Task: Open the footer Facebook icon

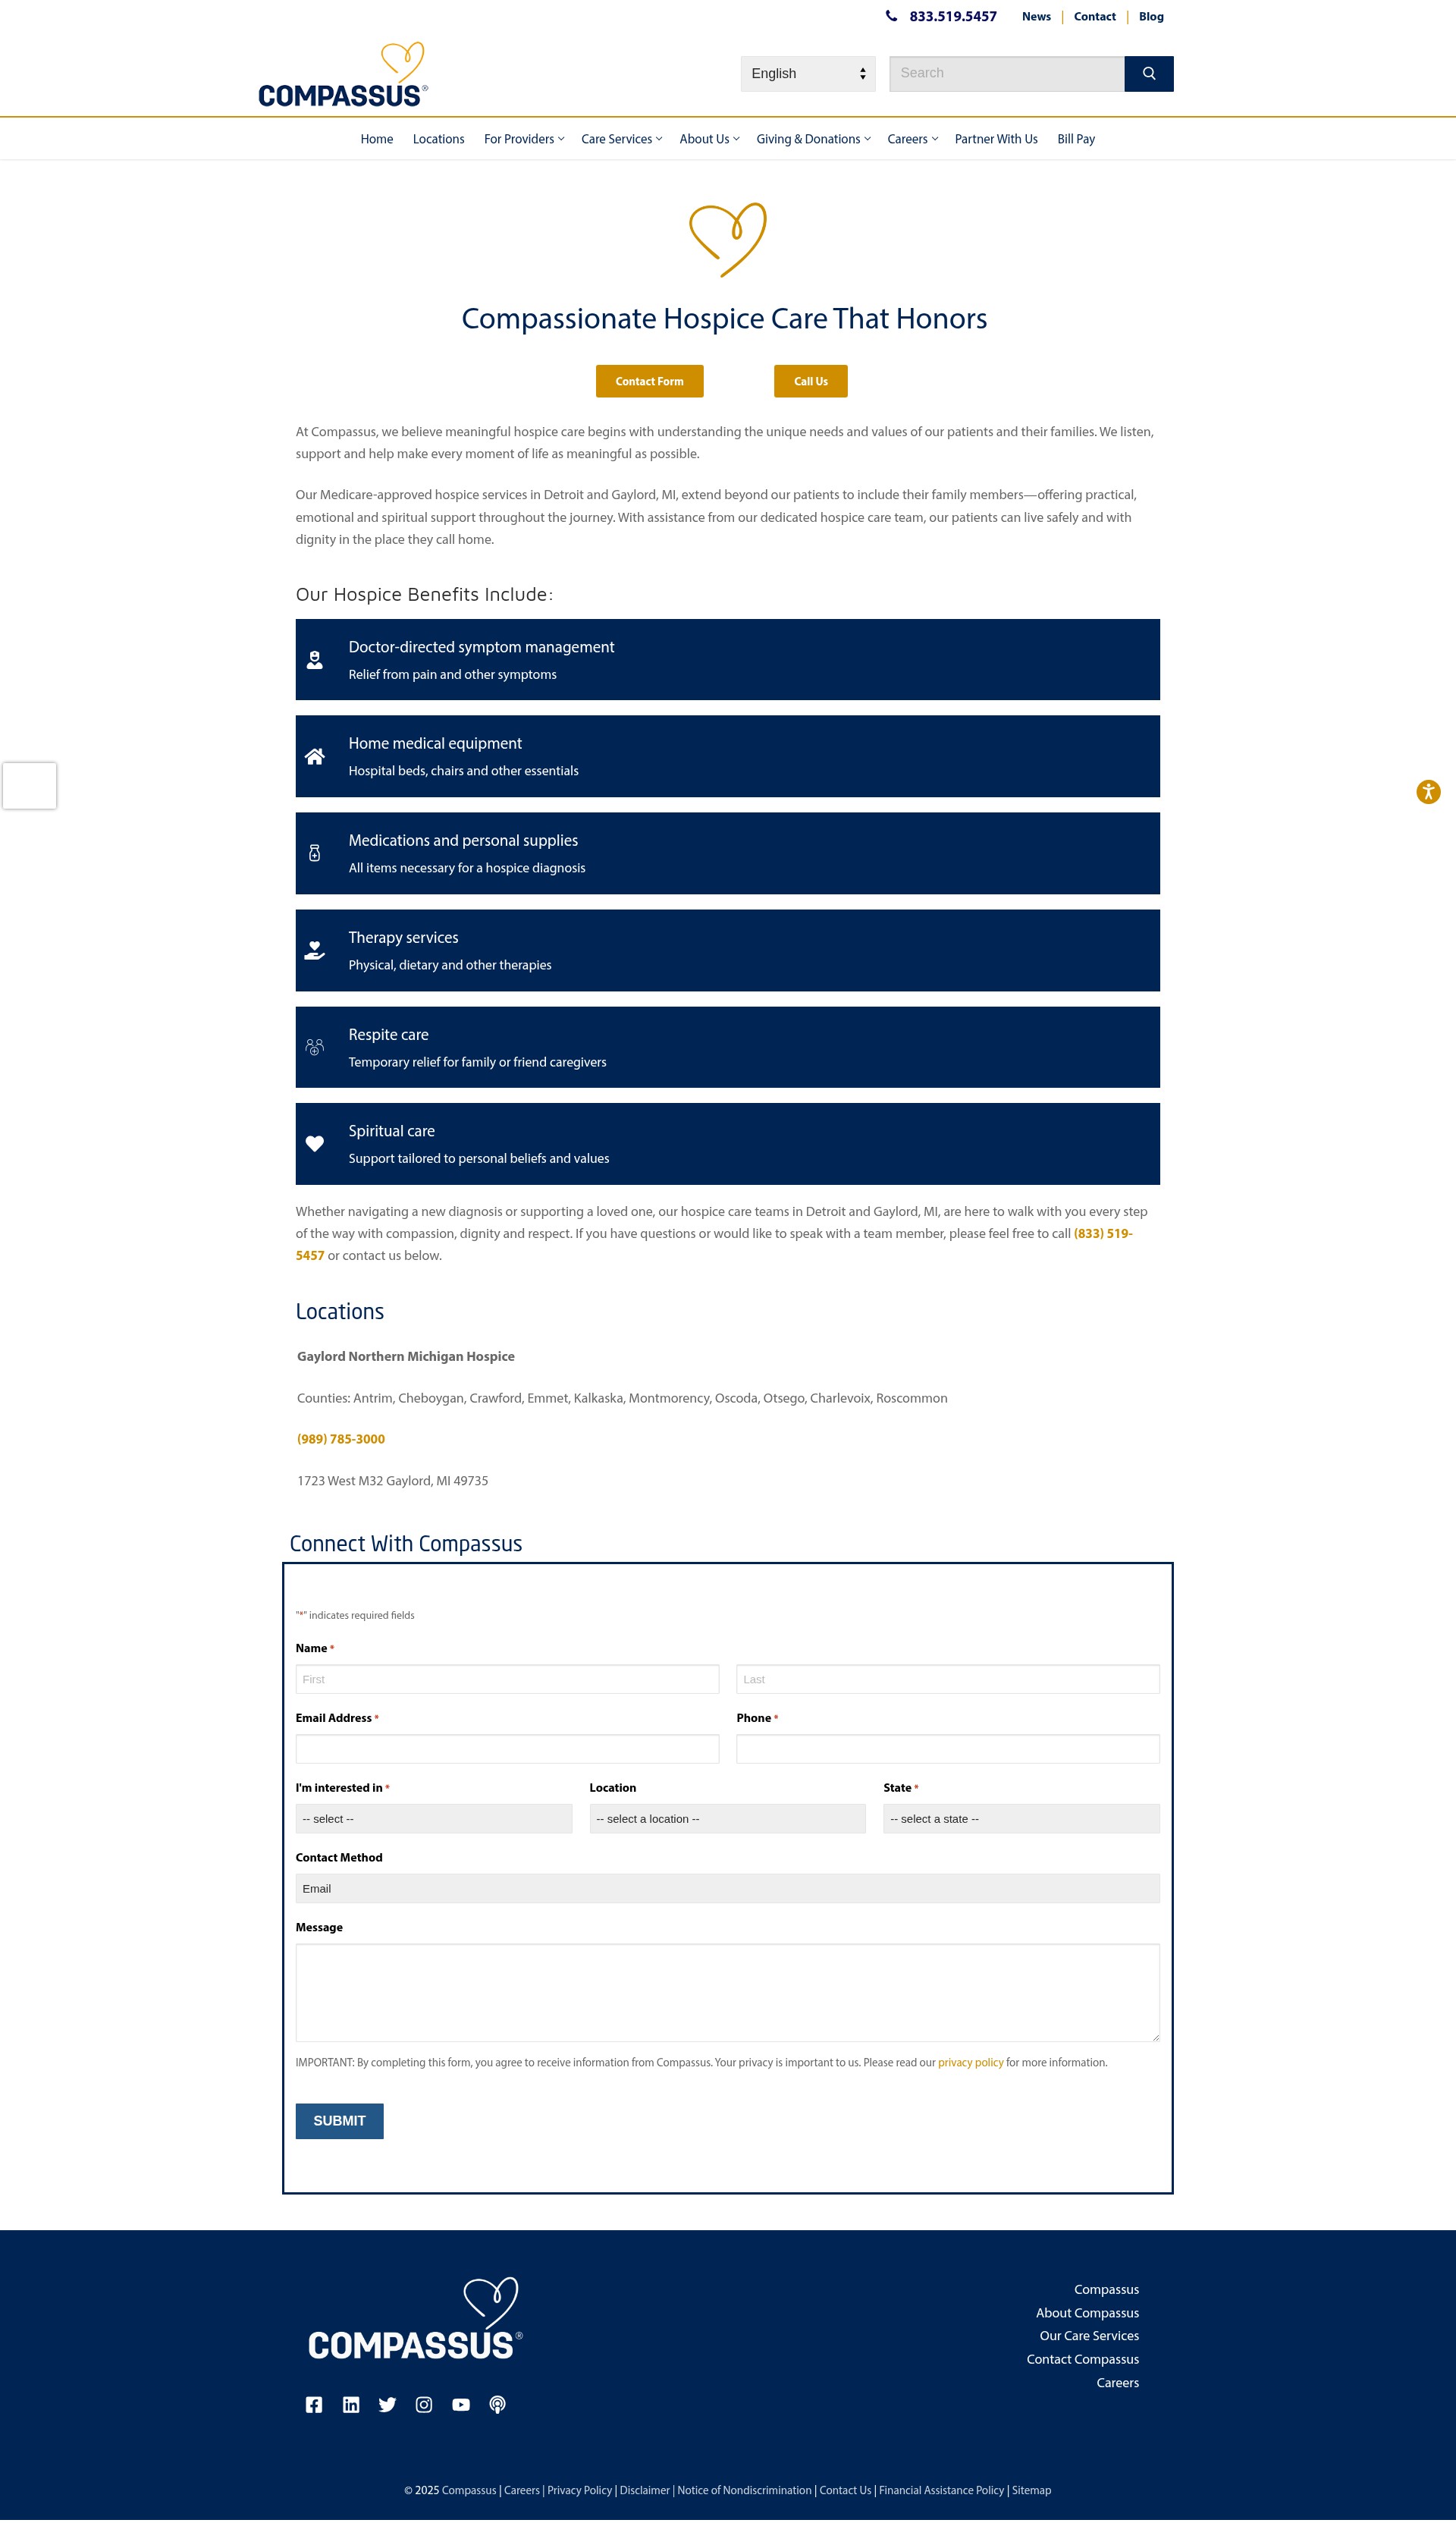Action: [x=314, y=2405]
